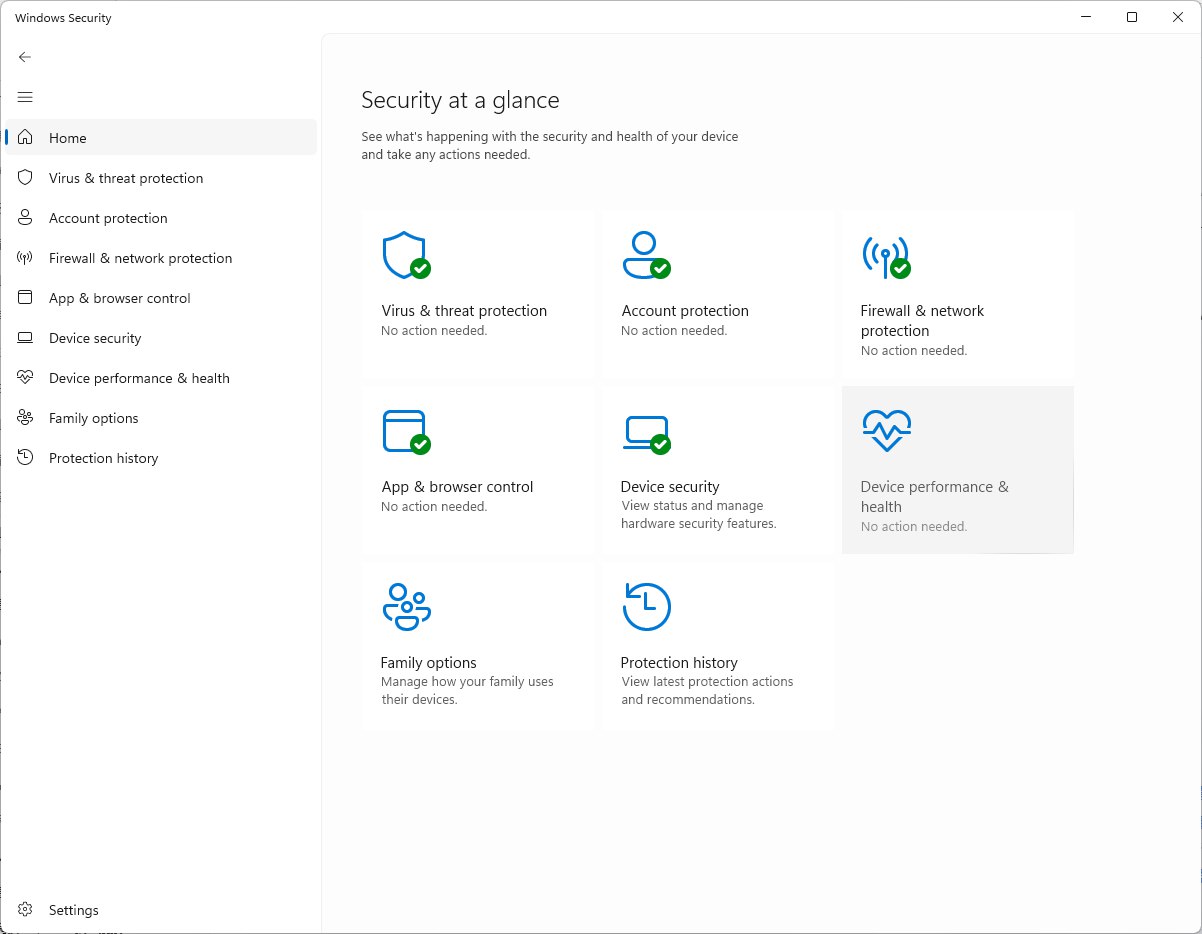Toggle the hamburger navigation menu
Screen dimensions: 1202x934
tap(25, 97)
